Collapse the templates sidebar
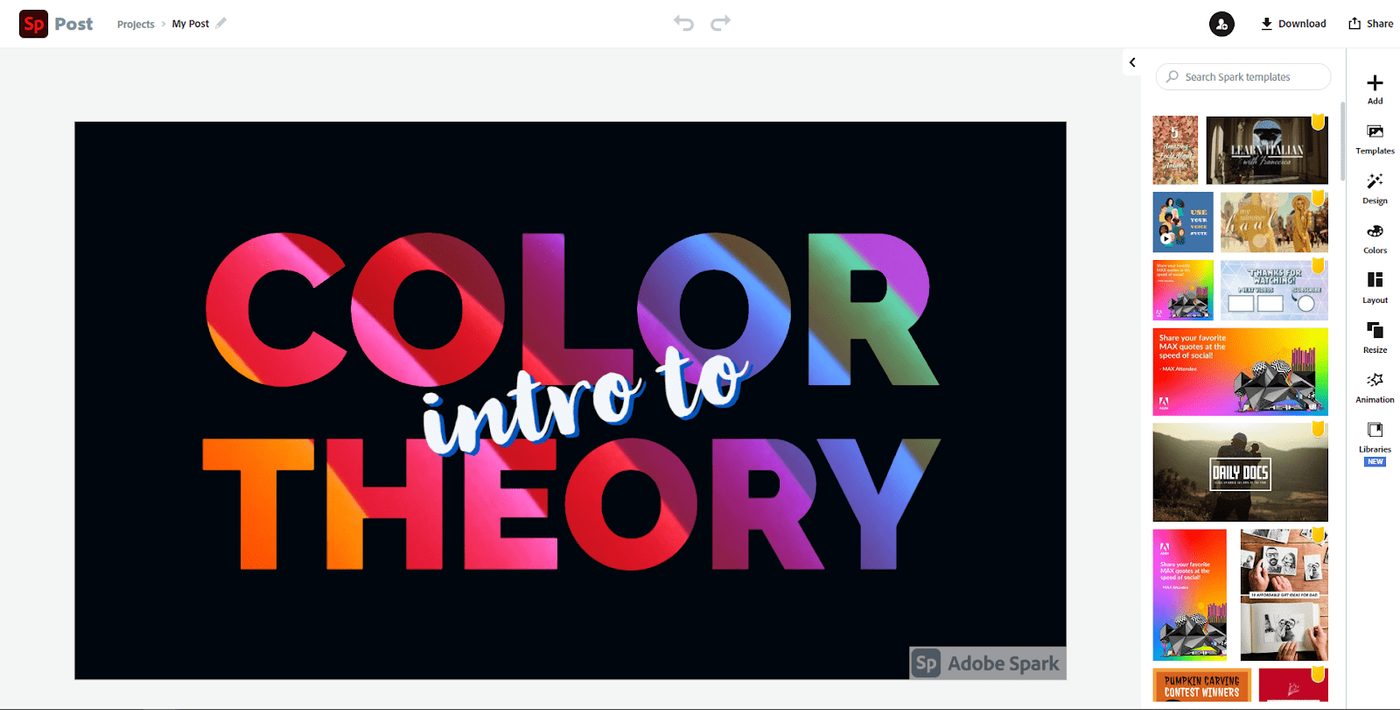1400x710 pixels. [x=1131, y=61]
